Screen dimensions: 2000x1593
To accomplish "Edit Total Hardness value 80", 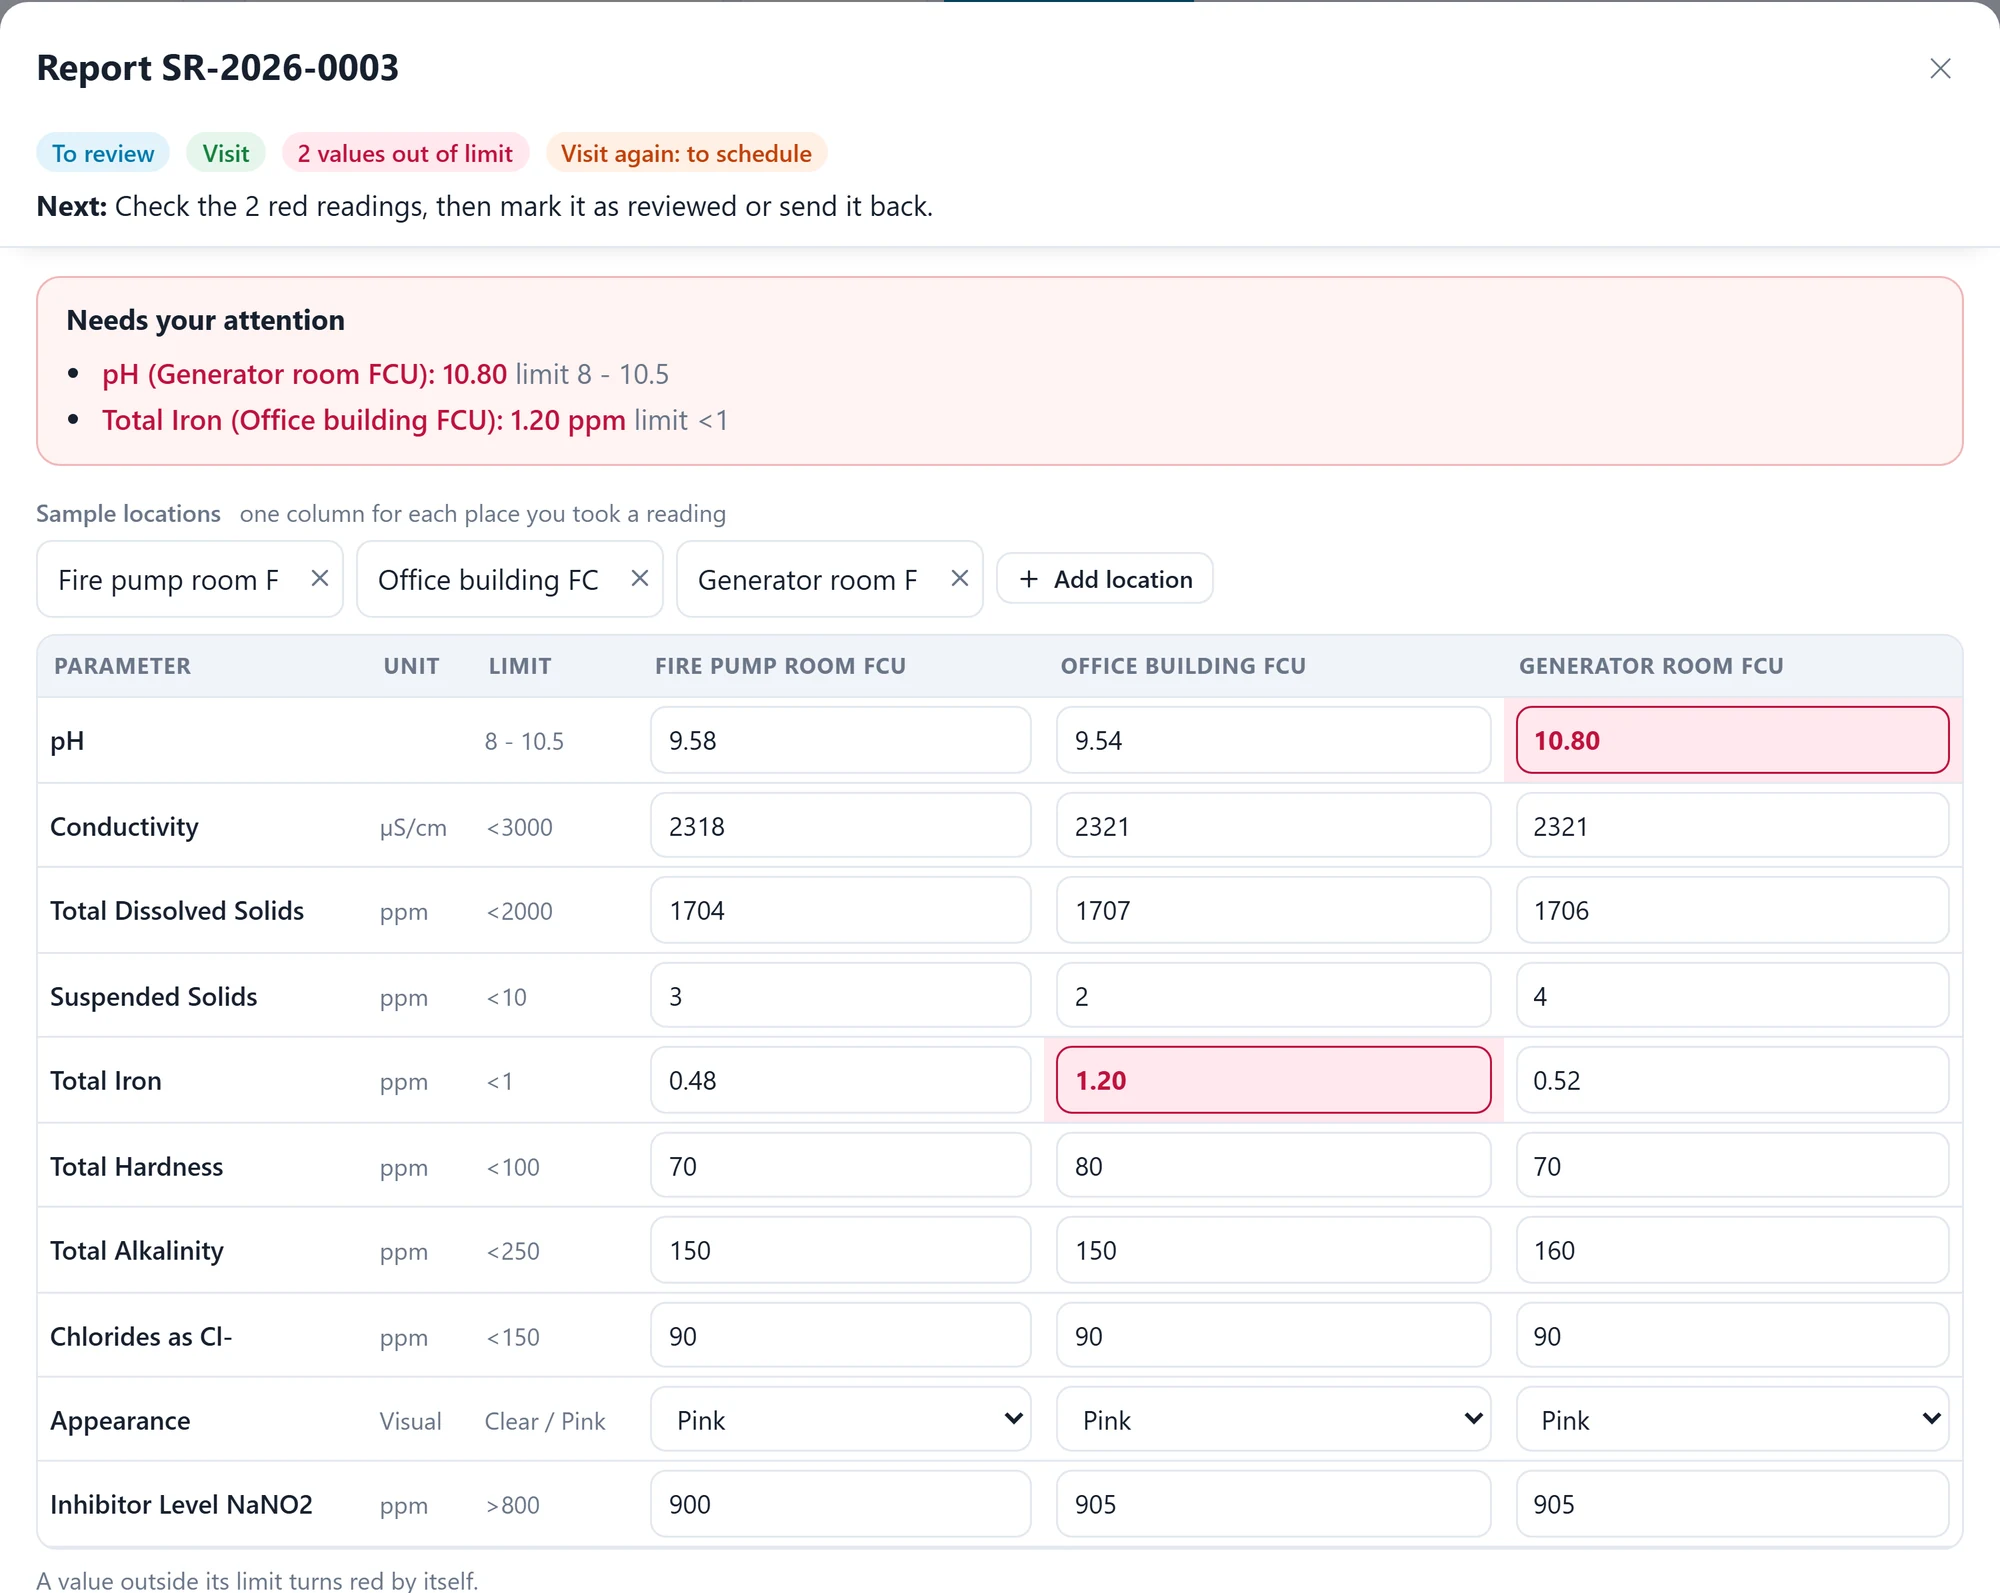I will click(x=1273, y=1166).
